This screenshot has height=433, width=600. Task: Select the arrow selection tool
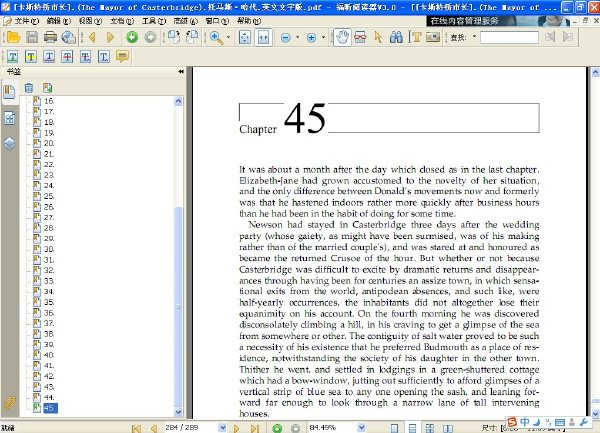pos(378,37)
